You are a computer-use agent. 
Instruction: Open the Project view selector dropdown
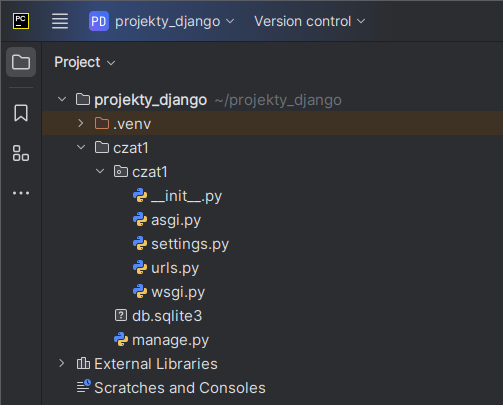(85, 62)
